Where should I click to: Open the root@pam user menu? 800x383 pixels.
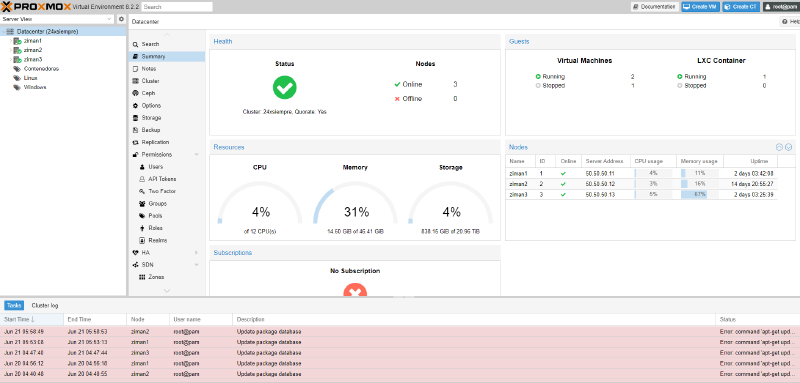coord(781,7)
